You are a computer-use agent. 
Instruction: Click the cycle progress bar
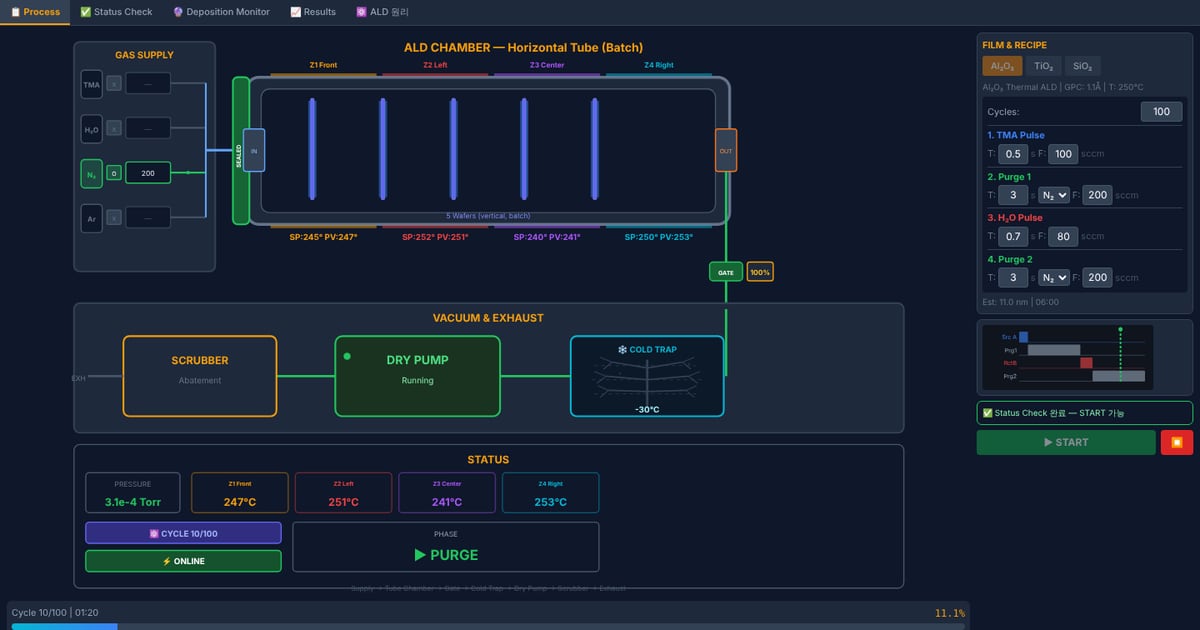click(x=488, y=626)
